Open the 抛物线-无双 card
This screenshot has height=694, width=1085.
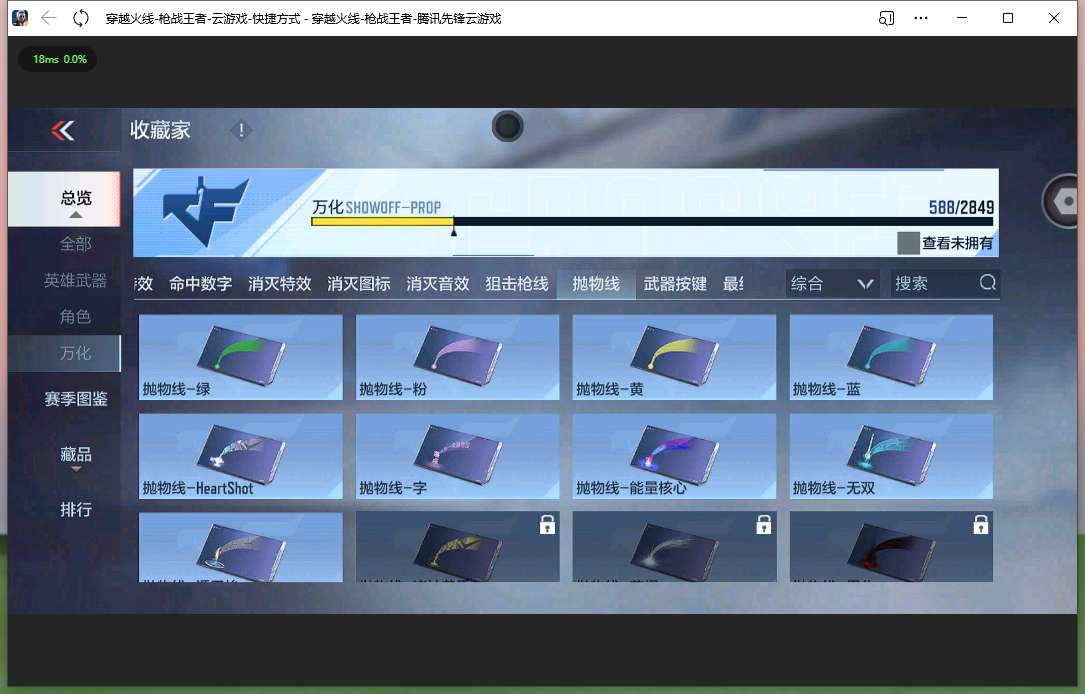coord(891,456)
